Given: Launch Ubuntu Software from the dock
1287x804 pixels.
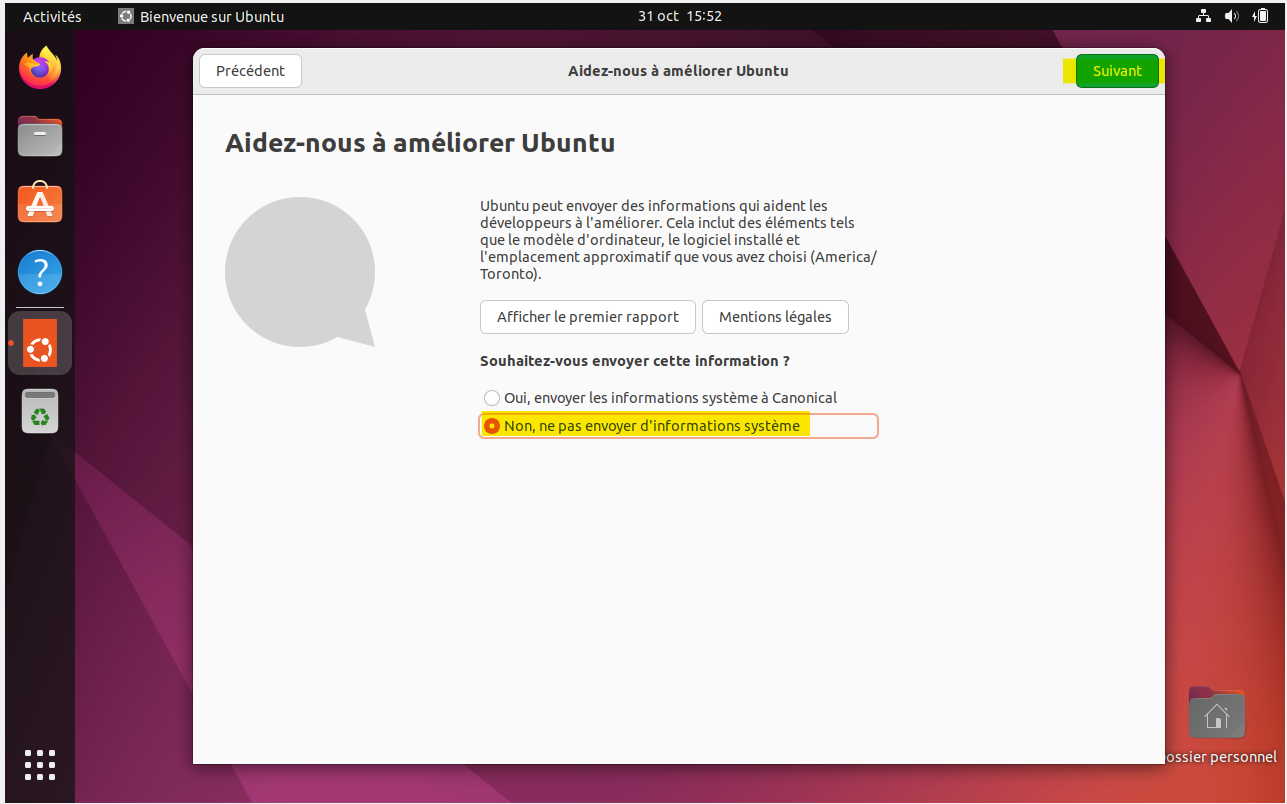Looking at the screenshot, I should pyautogui.click(x=40, y=203).
